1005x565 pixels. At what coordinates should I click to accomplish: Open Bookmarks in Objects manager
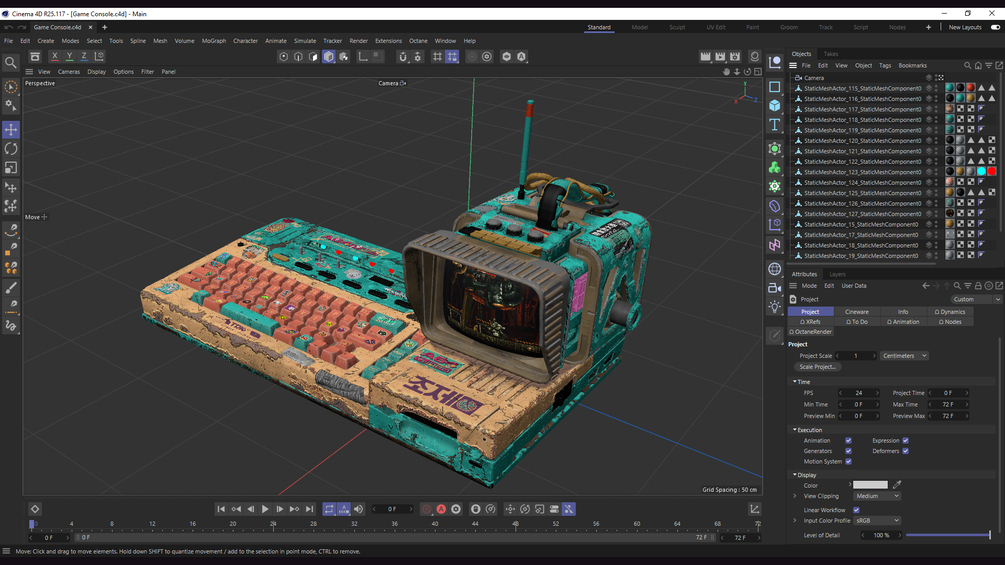913,65
